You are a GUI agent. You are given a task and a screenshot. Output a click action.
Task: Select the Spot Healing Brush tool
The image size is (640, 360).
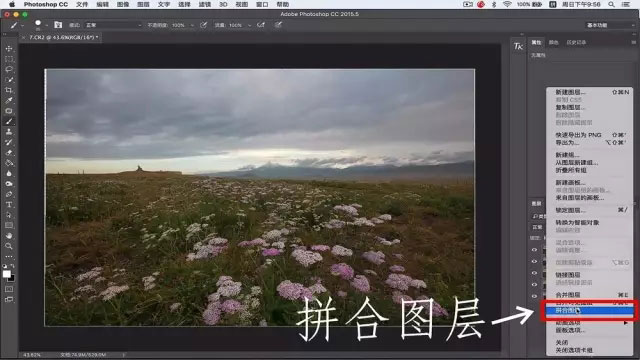9,111
